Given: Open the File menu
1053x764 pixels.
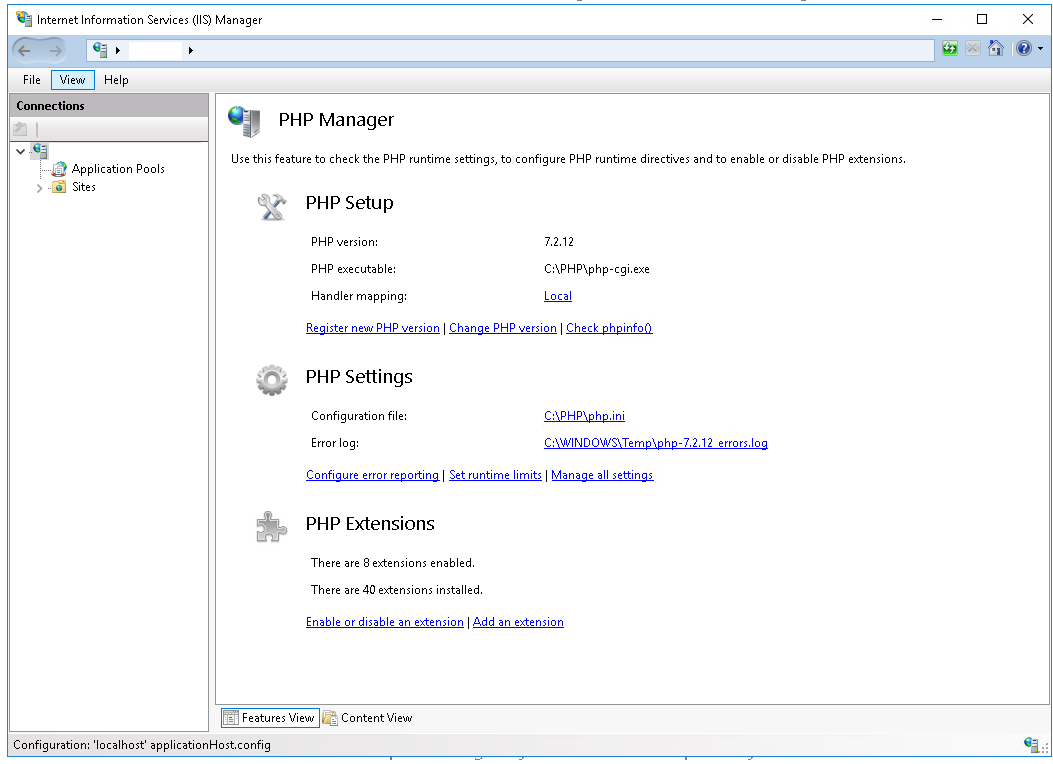Looking at the screenshot, I should pyautogui.click(x=32, y=80).
